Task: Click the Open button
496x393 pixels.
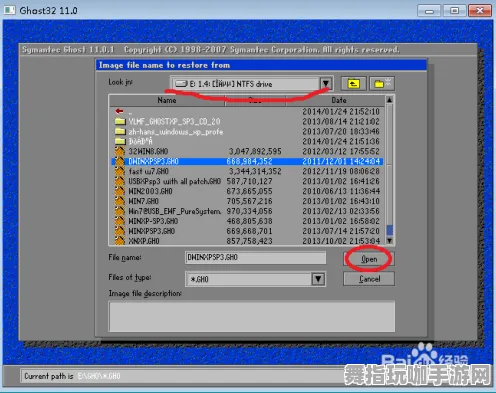Action: 369,259
